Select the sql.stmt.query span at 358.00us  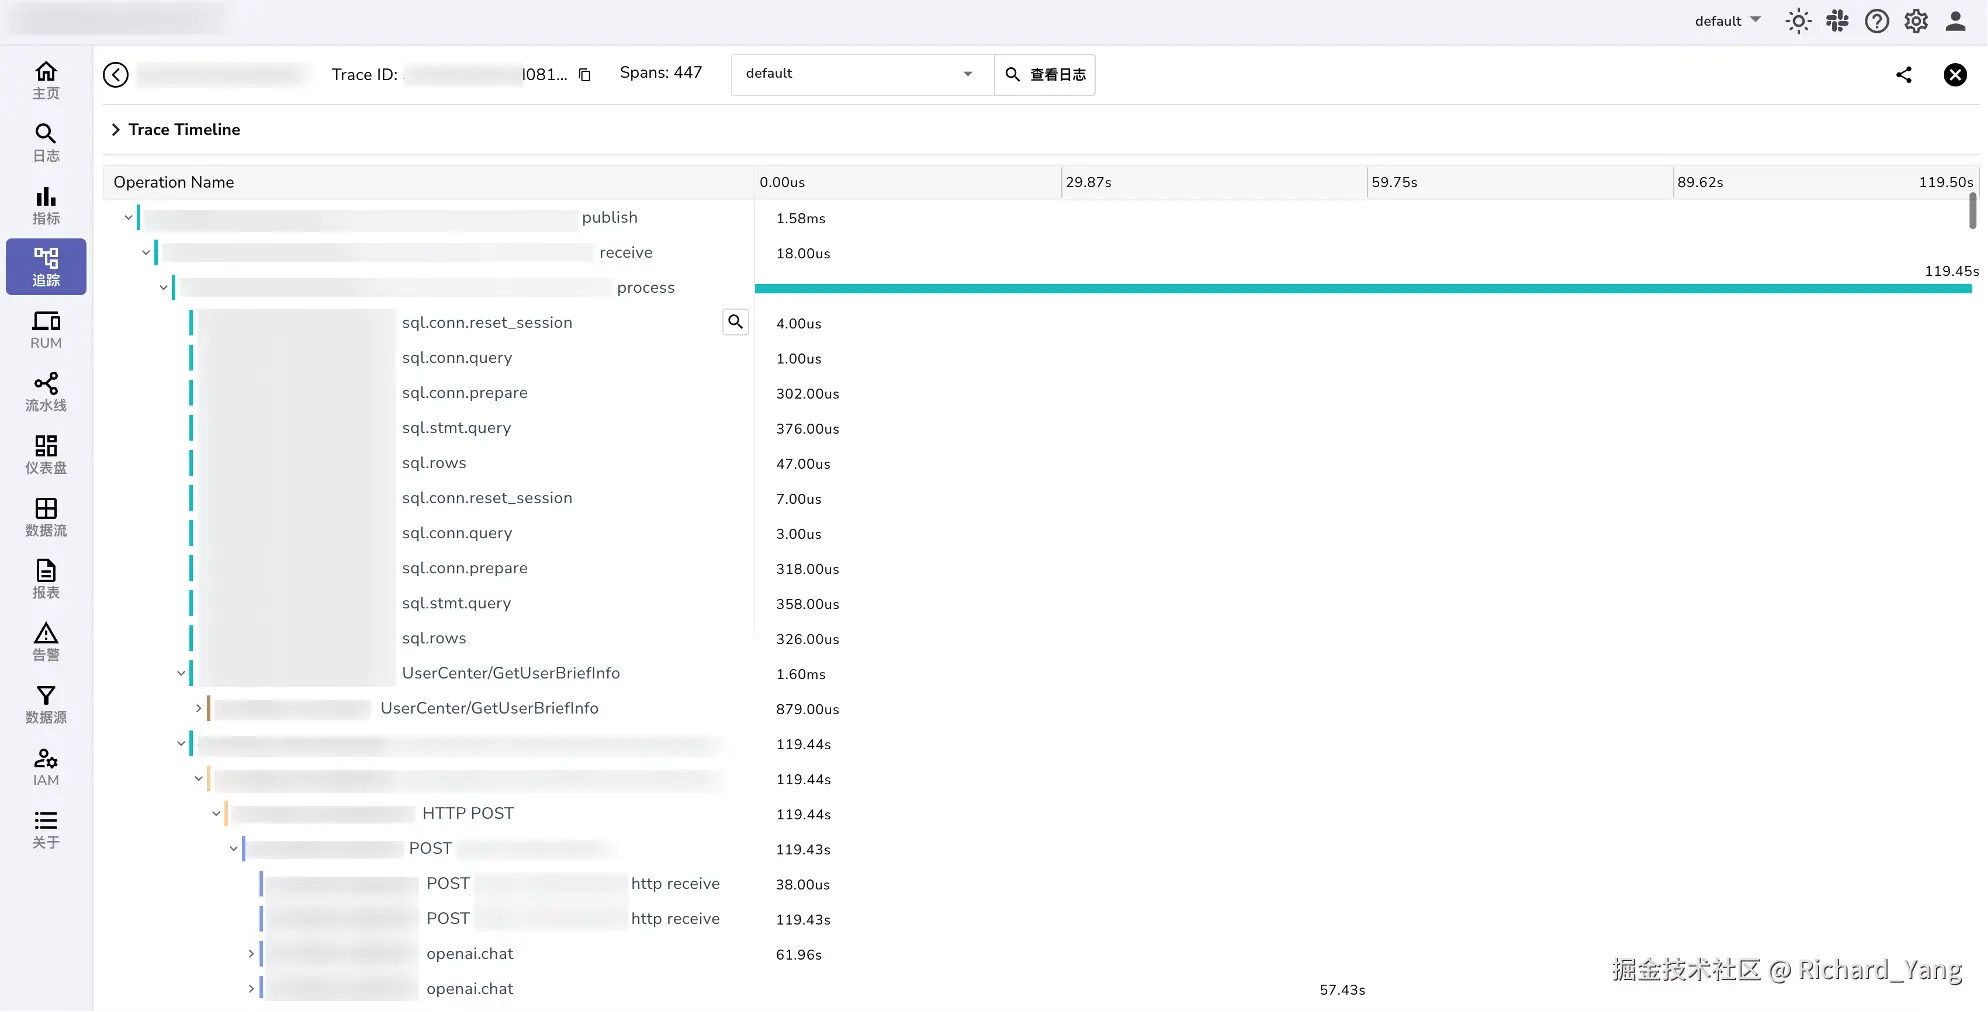[457, 603]
